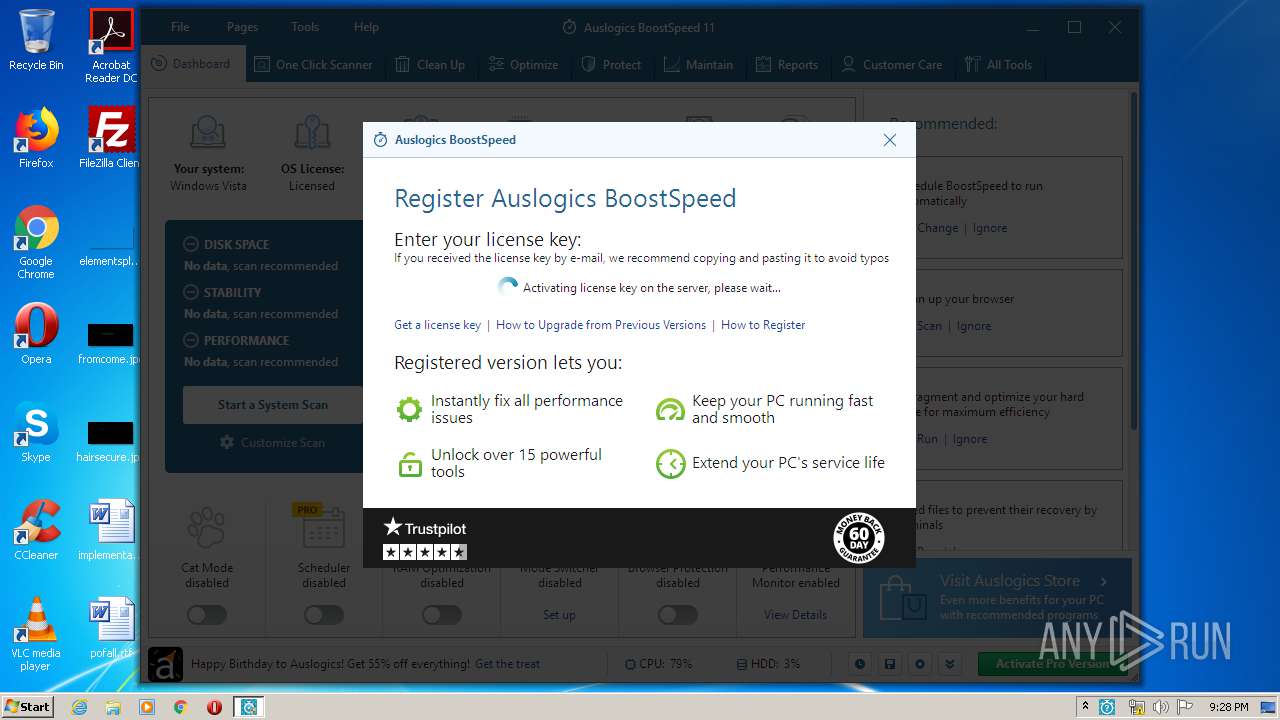1280x720 pixels.
Task: Switch to the All Tools tab
Action: pos(998,64)
